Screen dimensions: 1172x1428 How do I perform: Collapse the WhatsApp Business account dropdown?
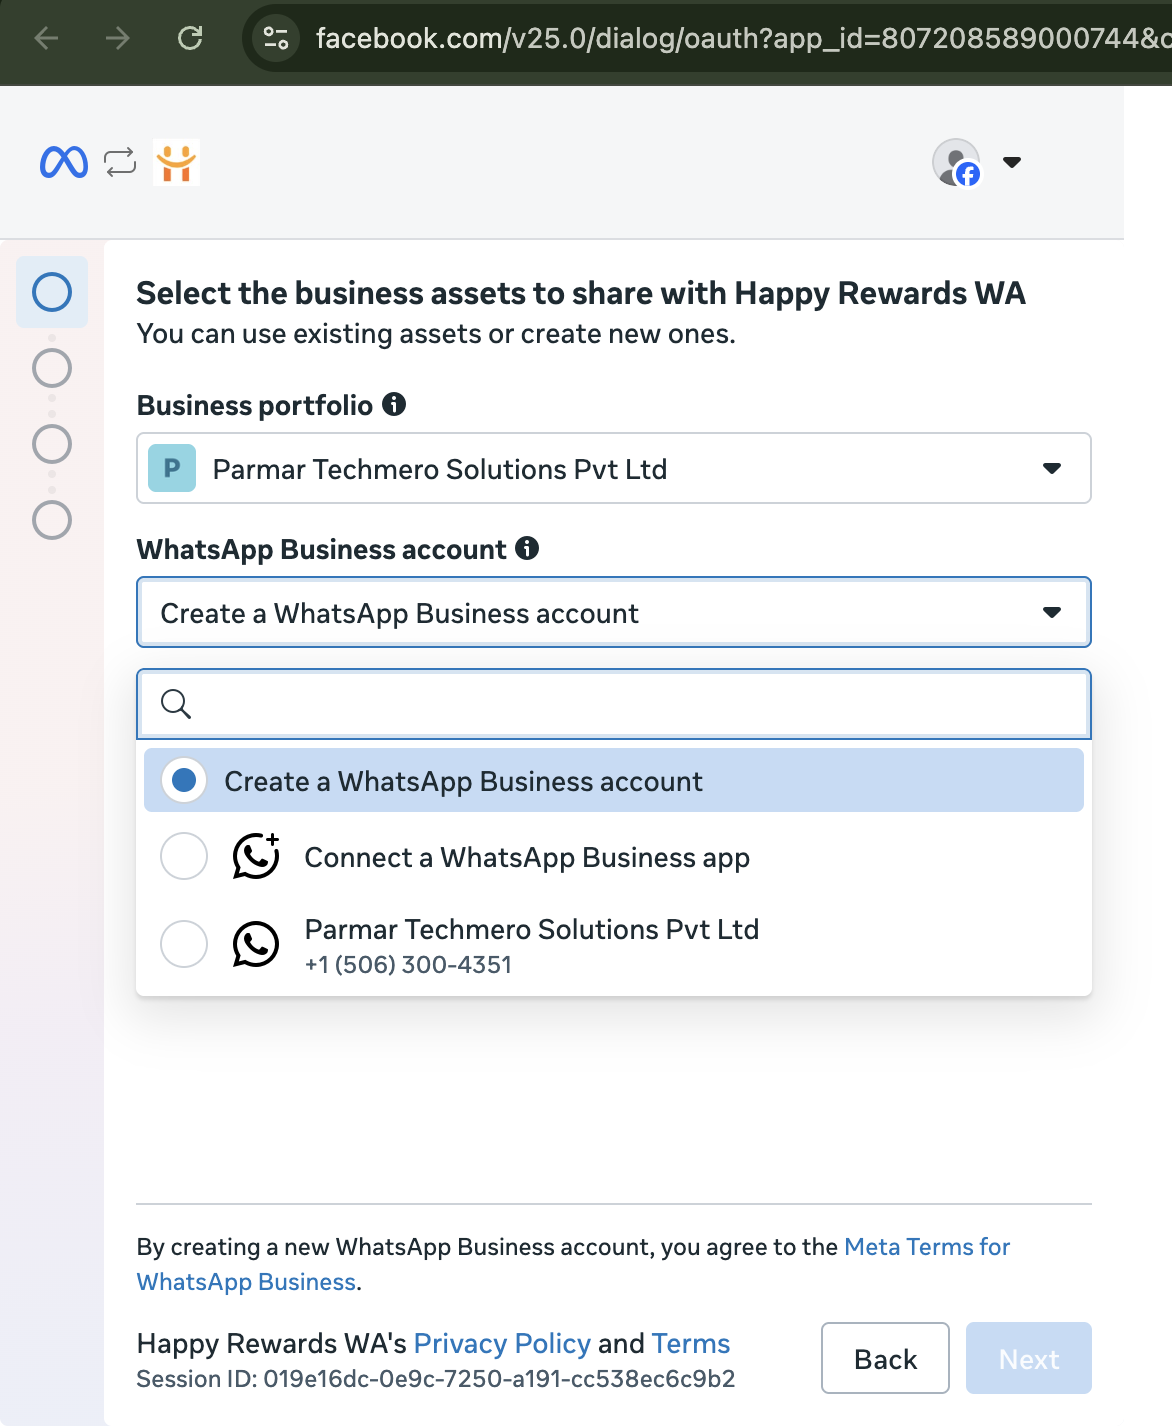pos(614,612)
